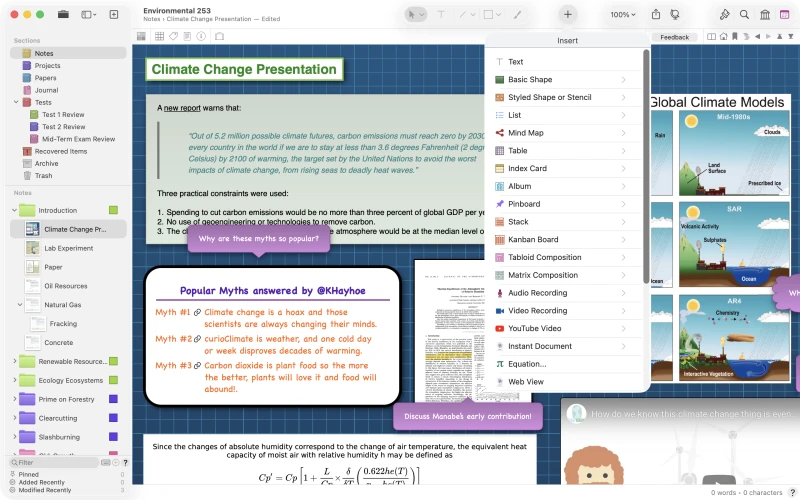Follow the 'new report' link
This screenshot has width=800, height=500.
tap(182, 108)
